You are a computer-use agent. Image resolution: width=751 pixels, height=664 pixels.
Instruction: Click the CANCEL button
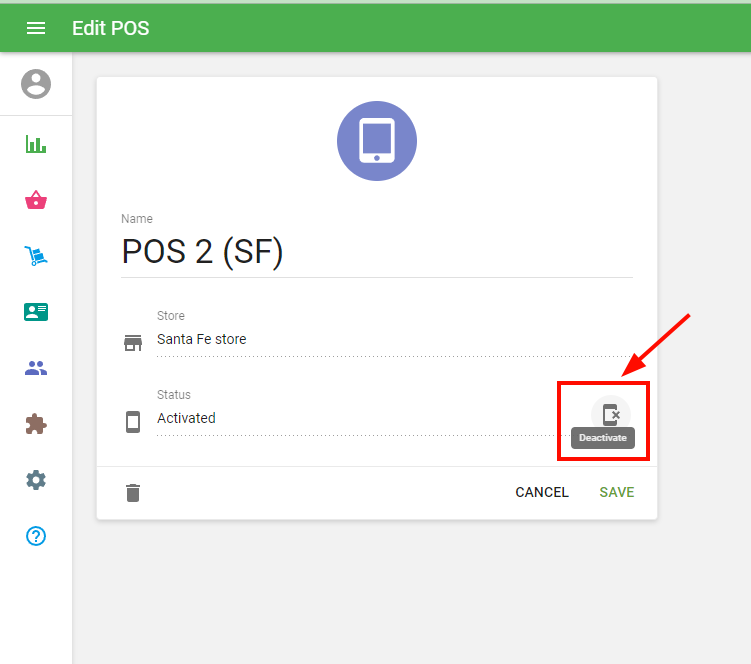coord(541,492)
